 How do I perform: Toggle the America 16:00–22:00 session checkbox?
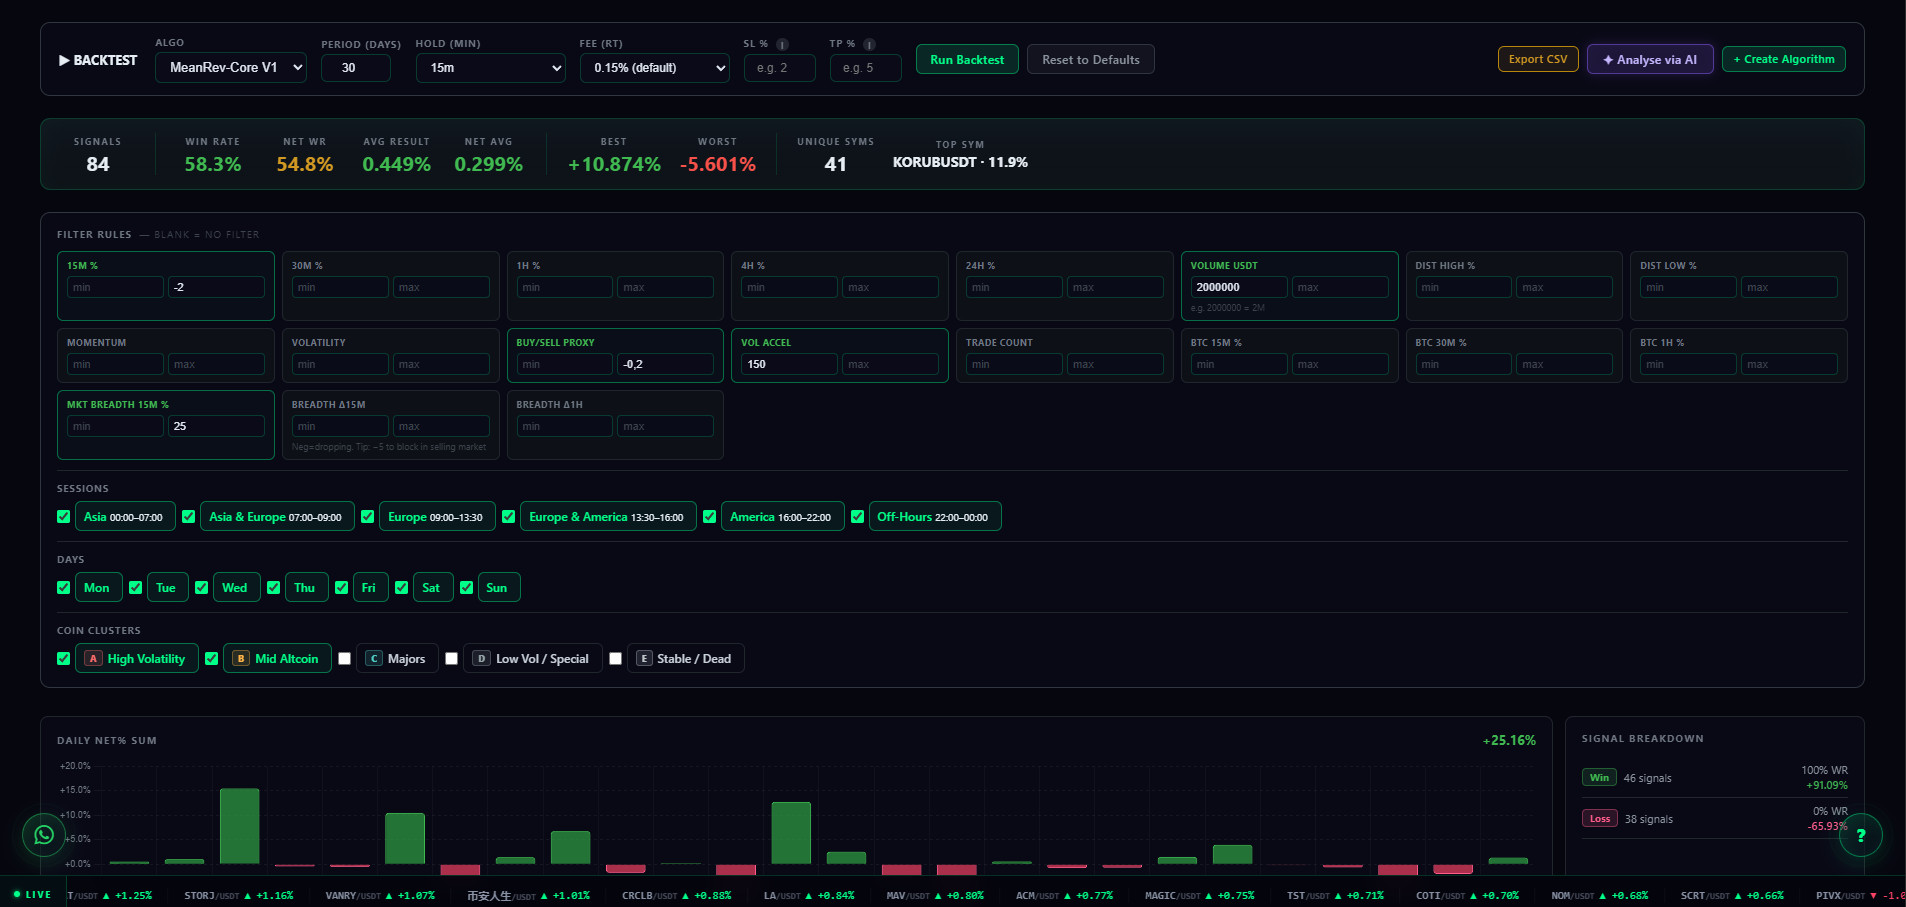(710, 517)
